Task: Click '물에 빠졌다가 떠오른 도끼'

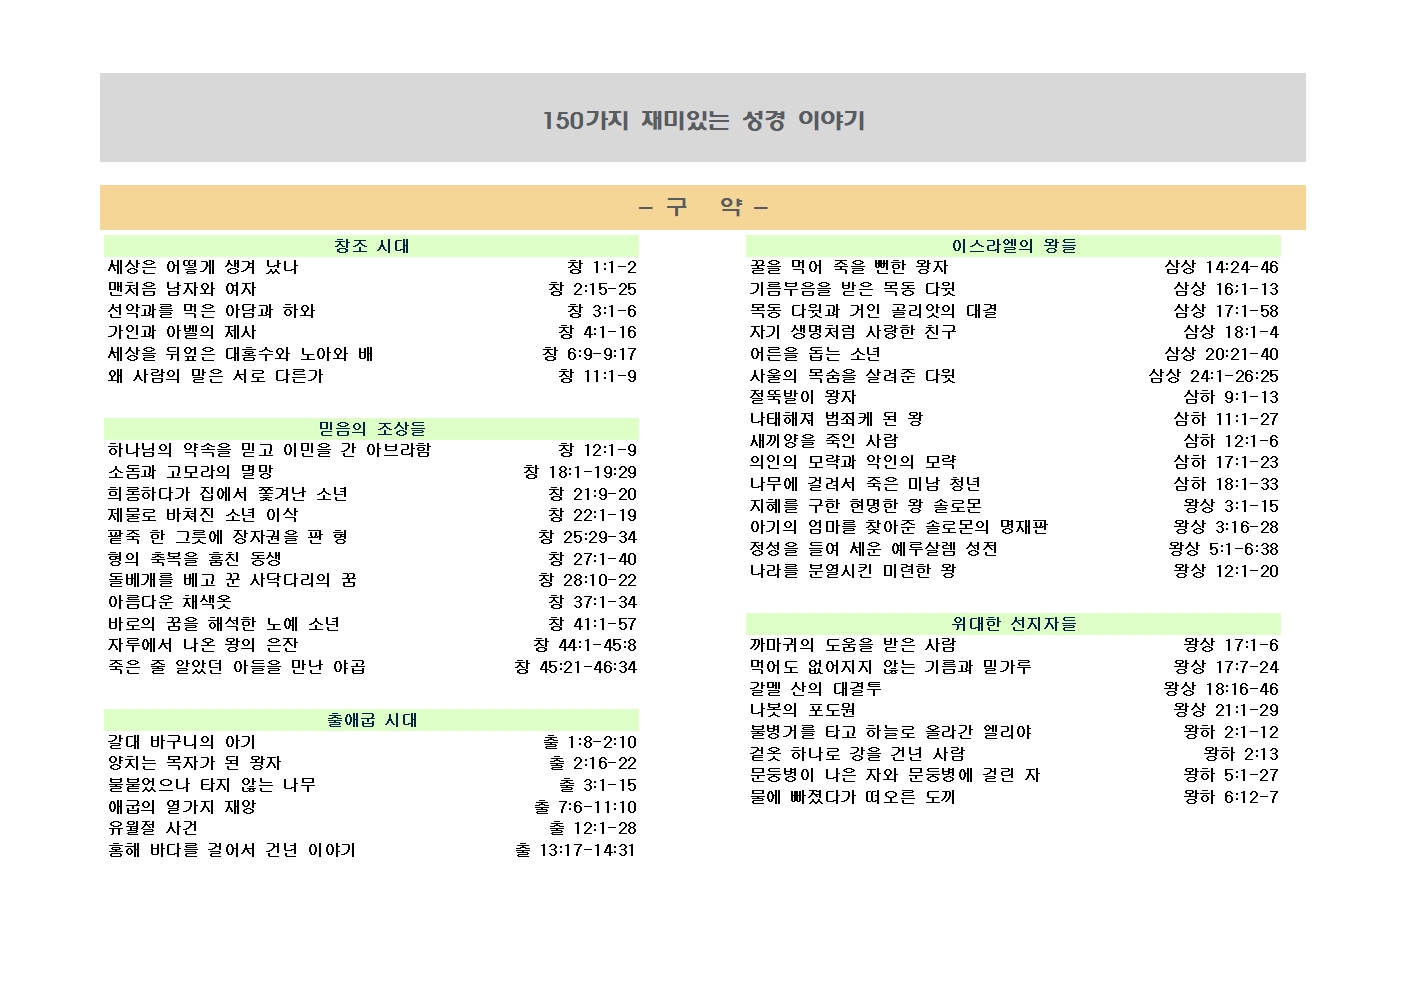Action: pyautogui.click(x=853, y=797)
